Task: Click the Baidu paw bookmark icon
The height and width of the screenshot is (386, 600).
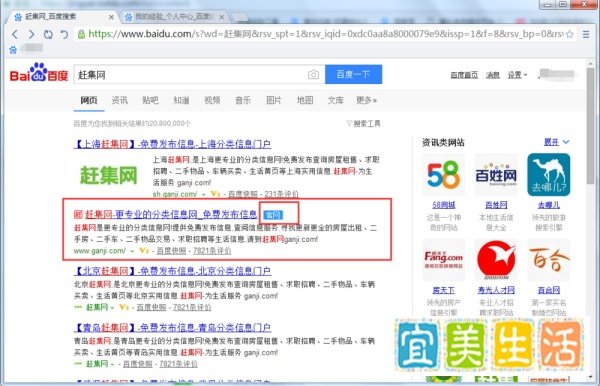Action: point(13,50)
